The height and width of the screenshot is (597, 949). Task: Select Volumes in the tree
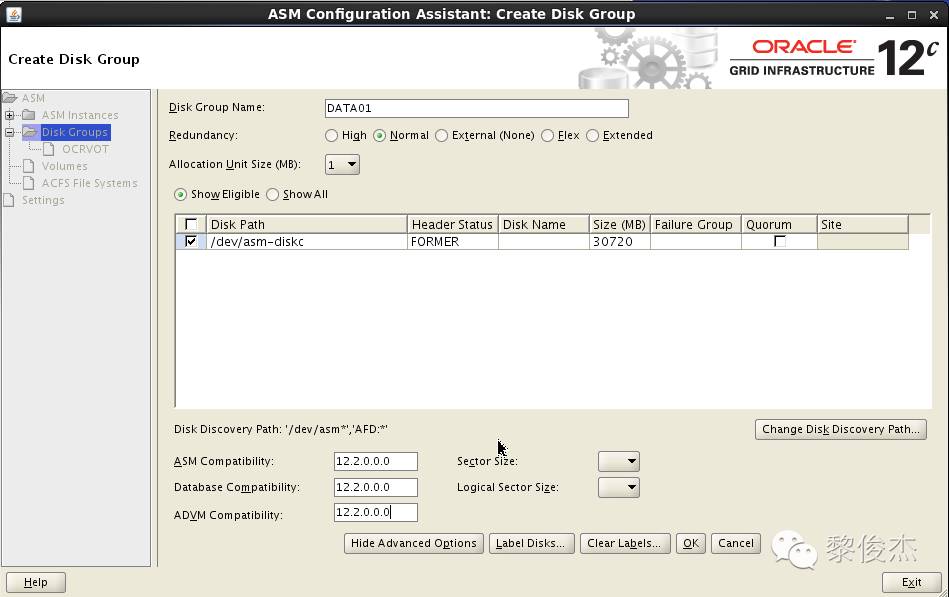64,165
